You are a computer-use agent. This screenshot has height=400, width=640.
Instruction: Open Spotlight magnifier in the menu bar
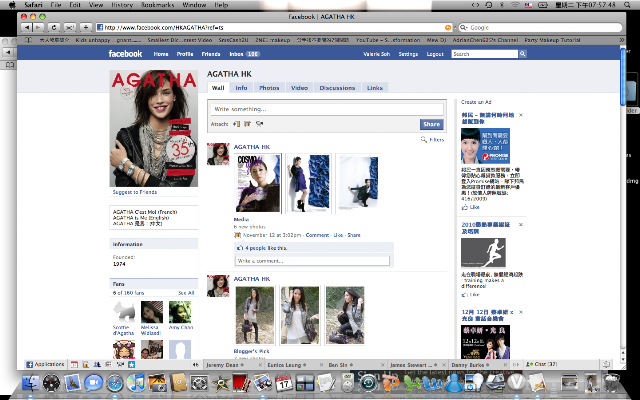point(627,5)
